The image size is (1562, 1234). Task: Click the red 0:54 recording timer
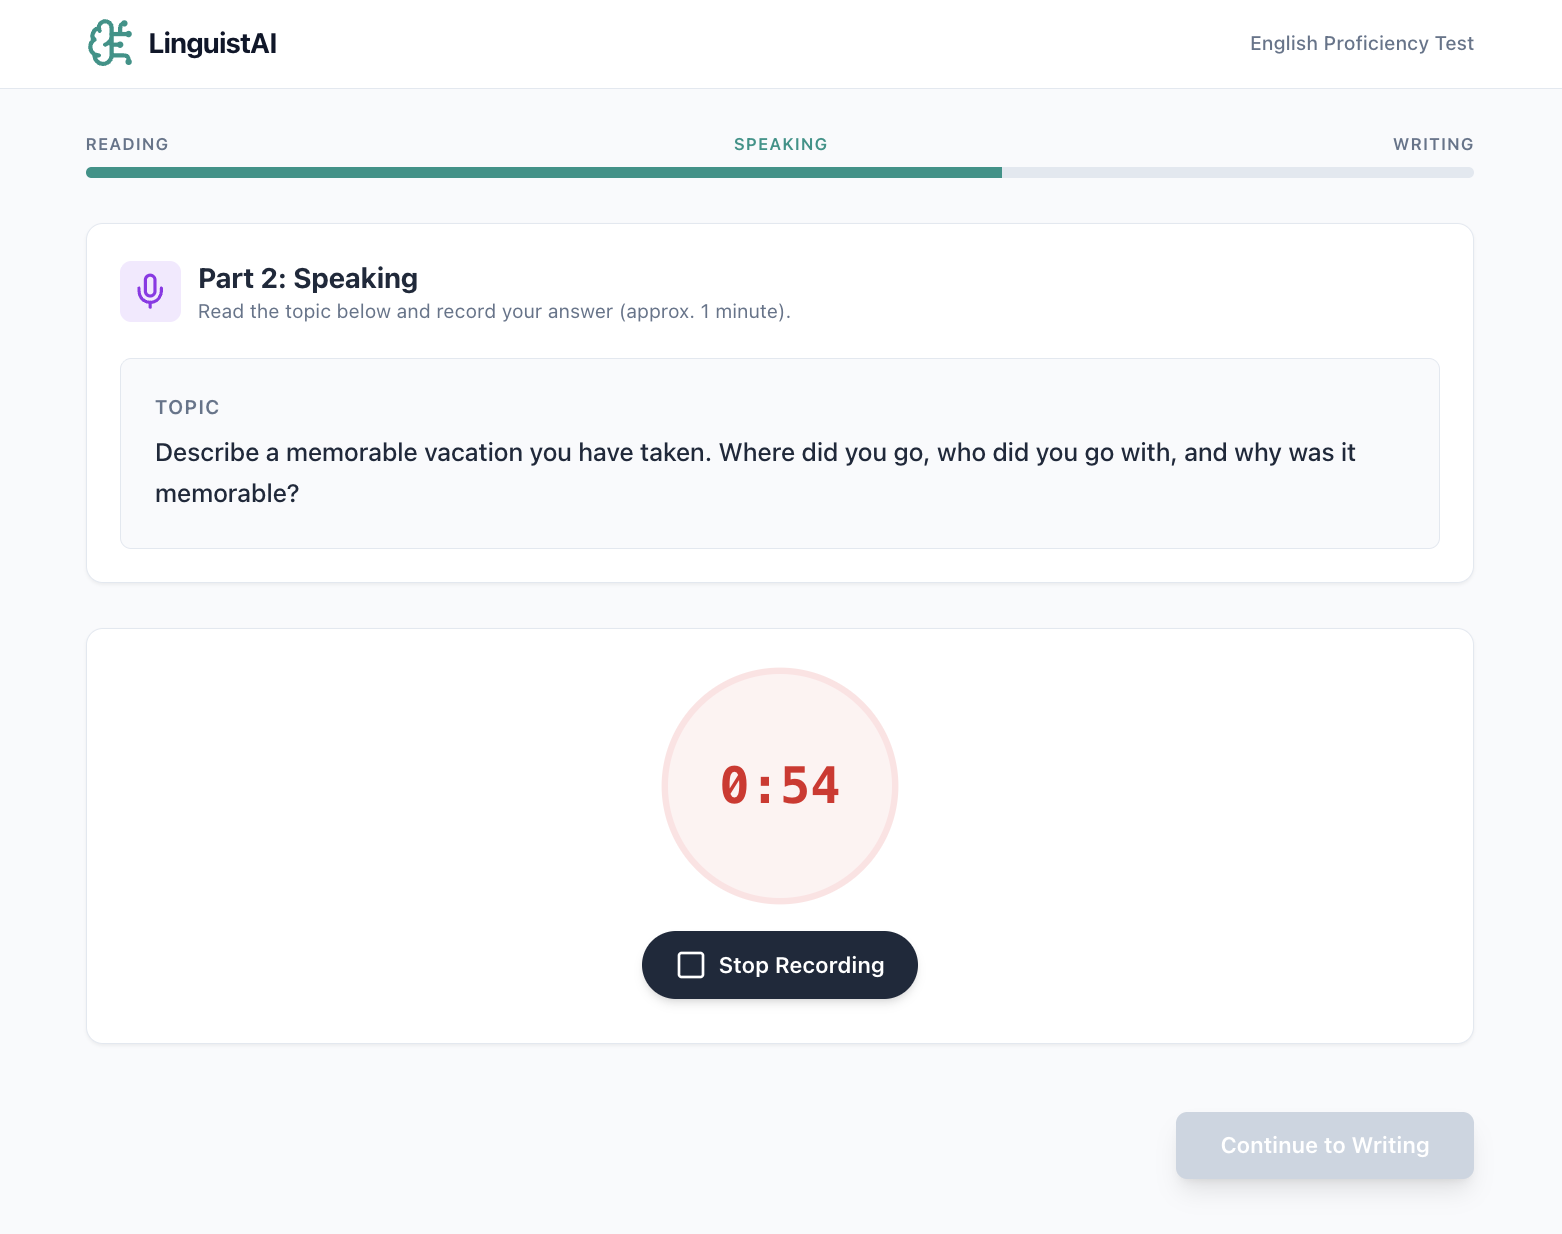(x=780, y=785)
